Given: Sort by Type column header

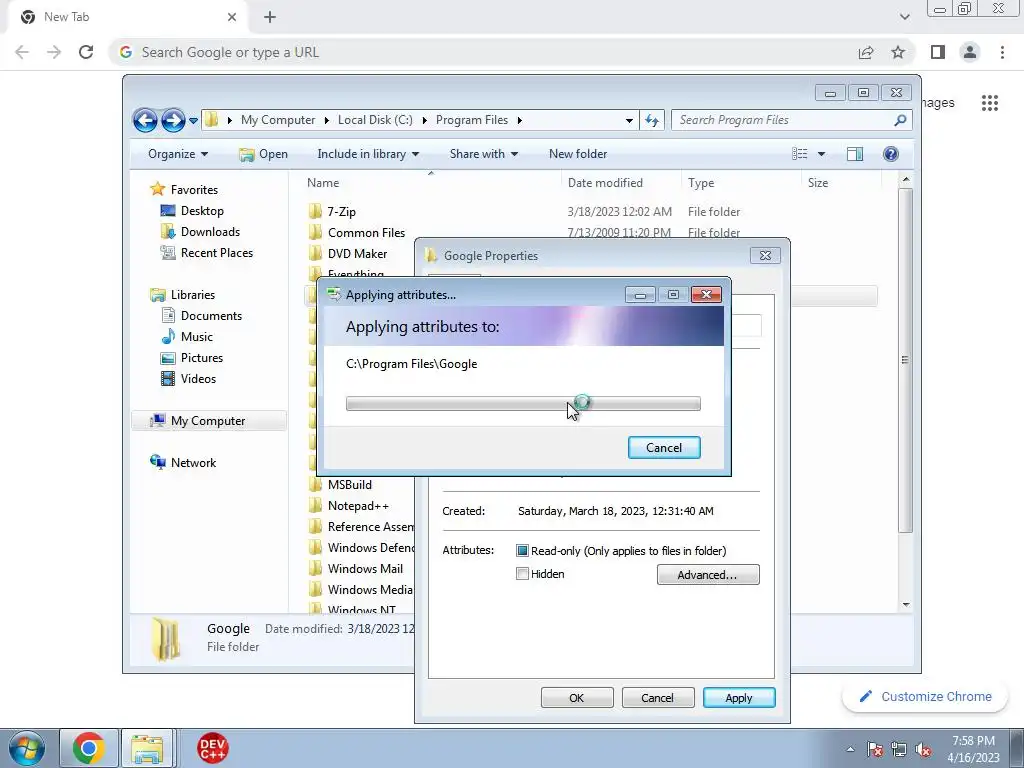Looking at the screenshot, I should pyautogui.click(x=741, y=183).
